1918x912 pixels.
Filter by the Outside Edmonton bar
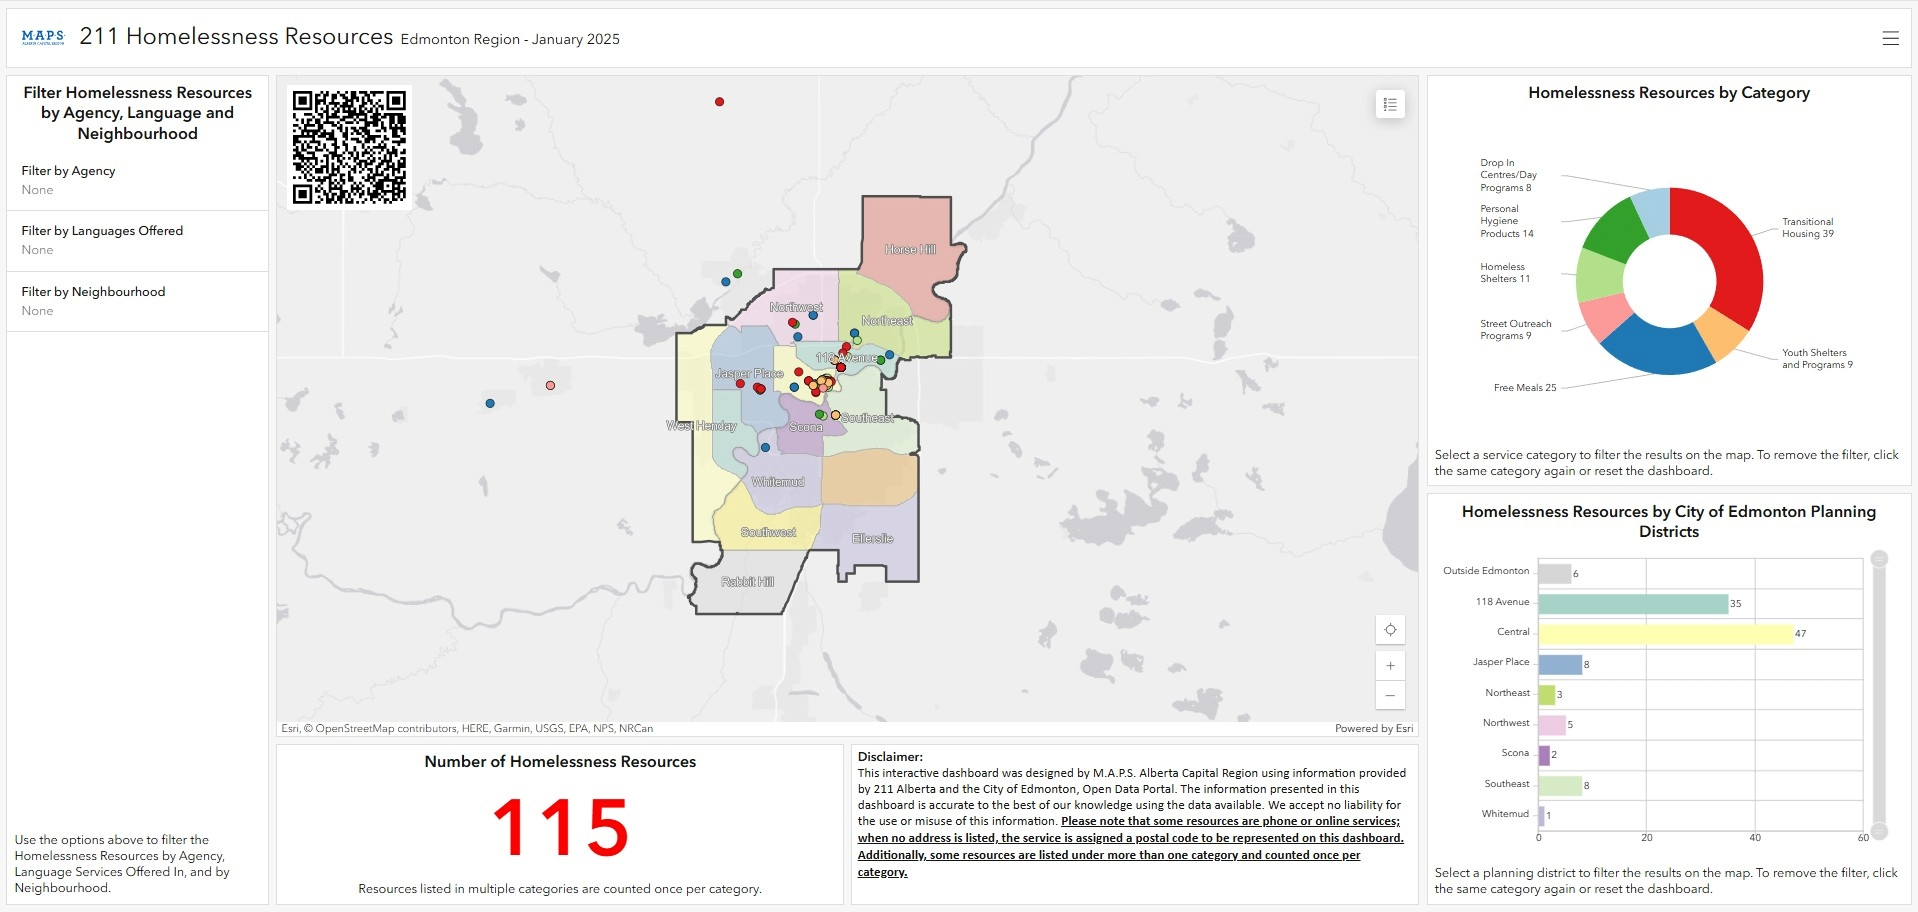tap(1554, 574)
